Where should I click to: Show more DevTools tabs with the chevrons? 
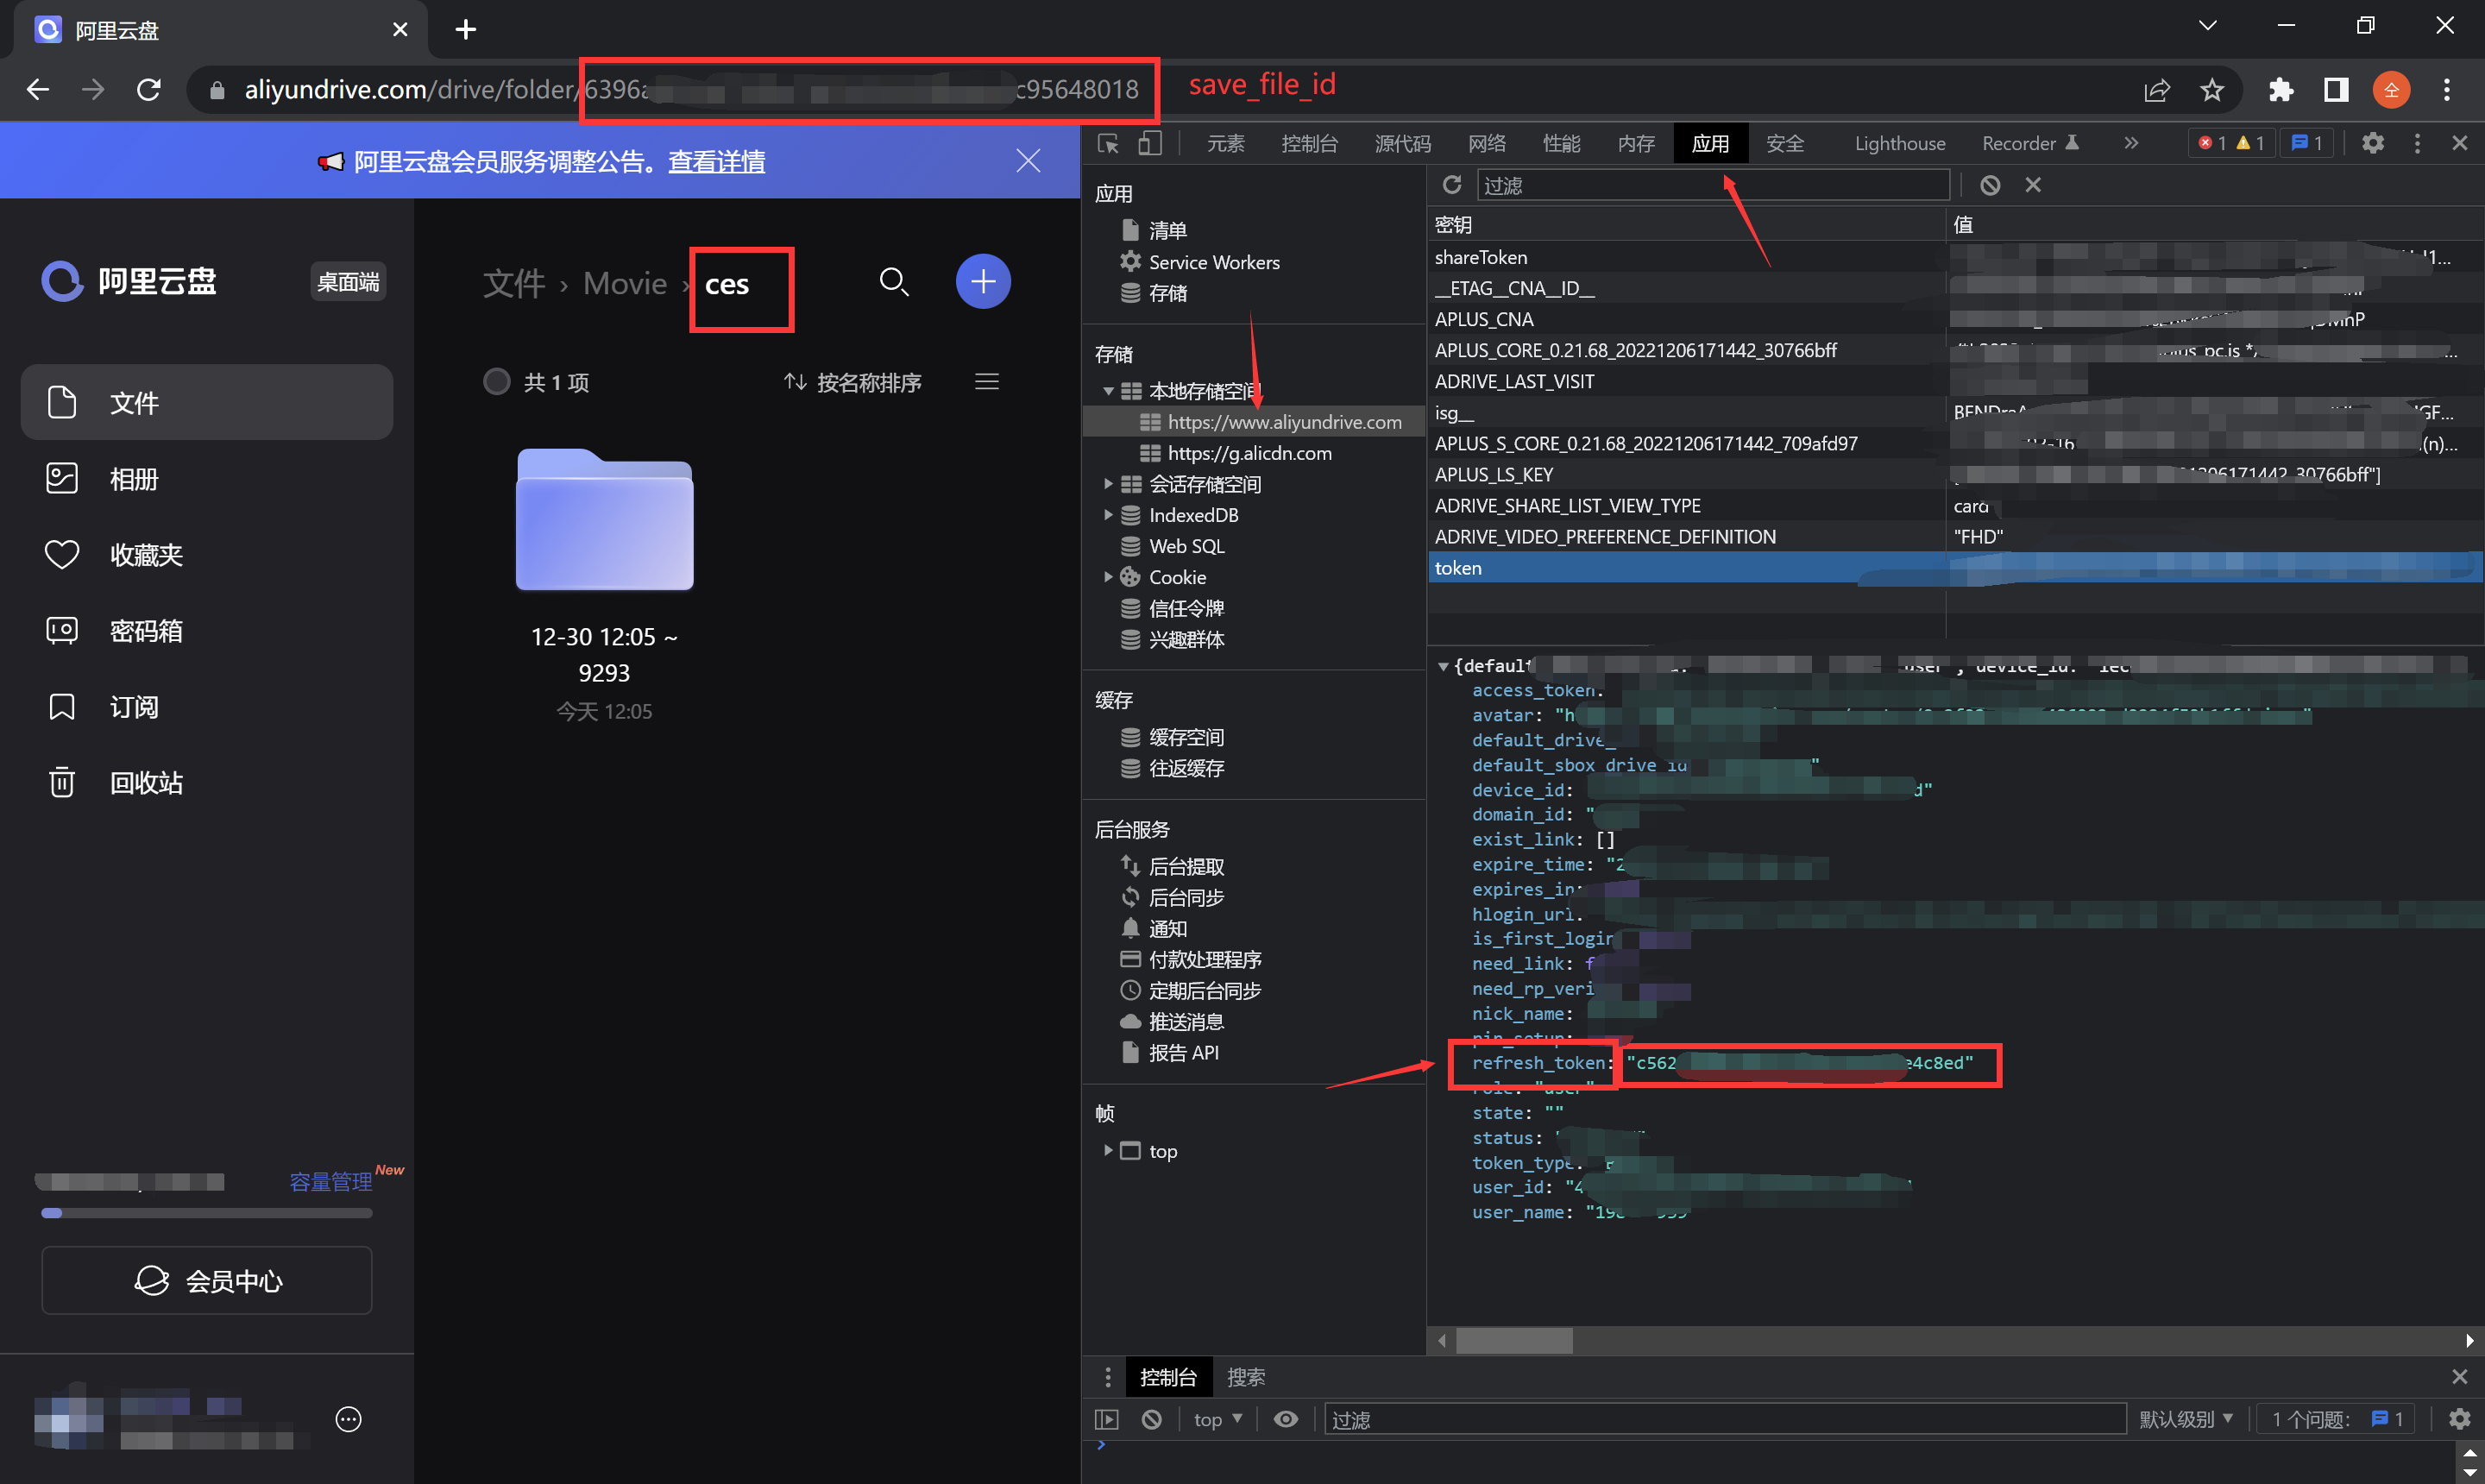pos(2131,143)
